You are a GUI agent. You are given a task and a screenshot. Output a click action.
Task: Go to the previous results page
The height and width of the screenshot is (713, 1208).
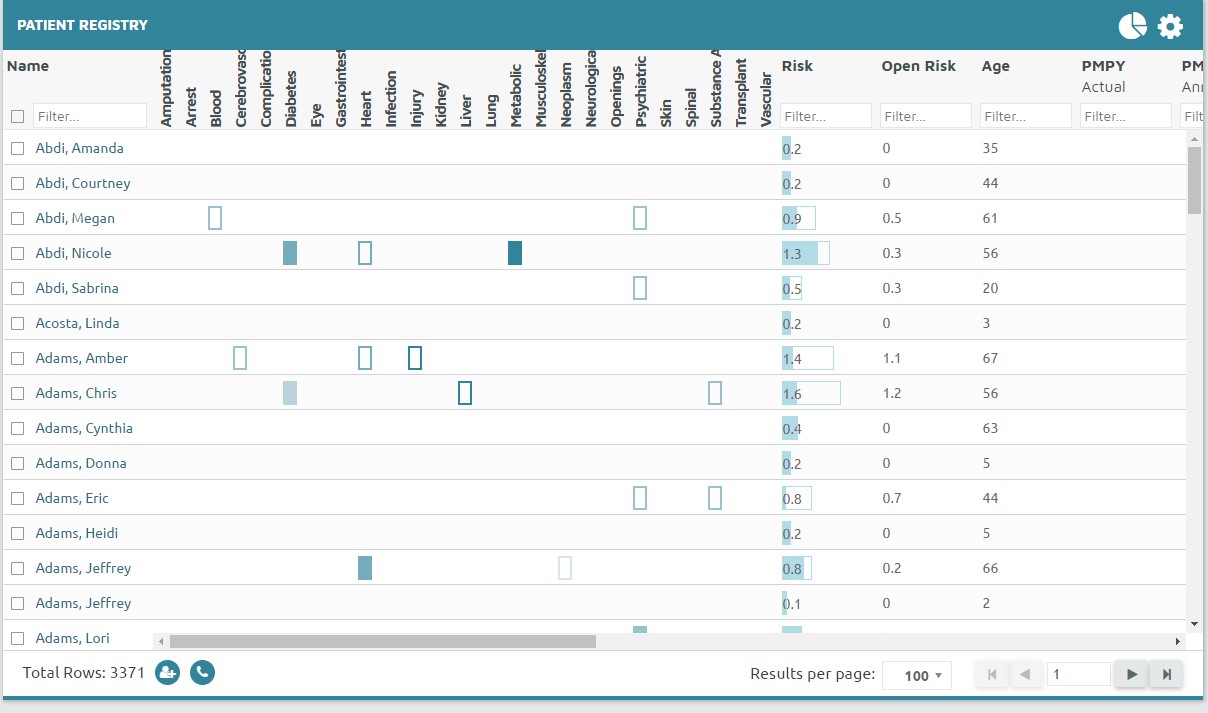click(x=1024, y=675)
